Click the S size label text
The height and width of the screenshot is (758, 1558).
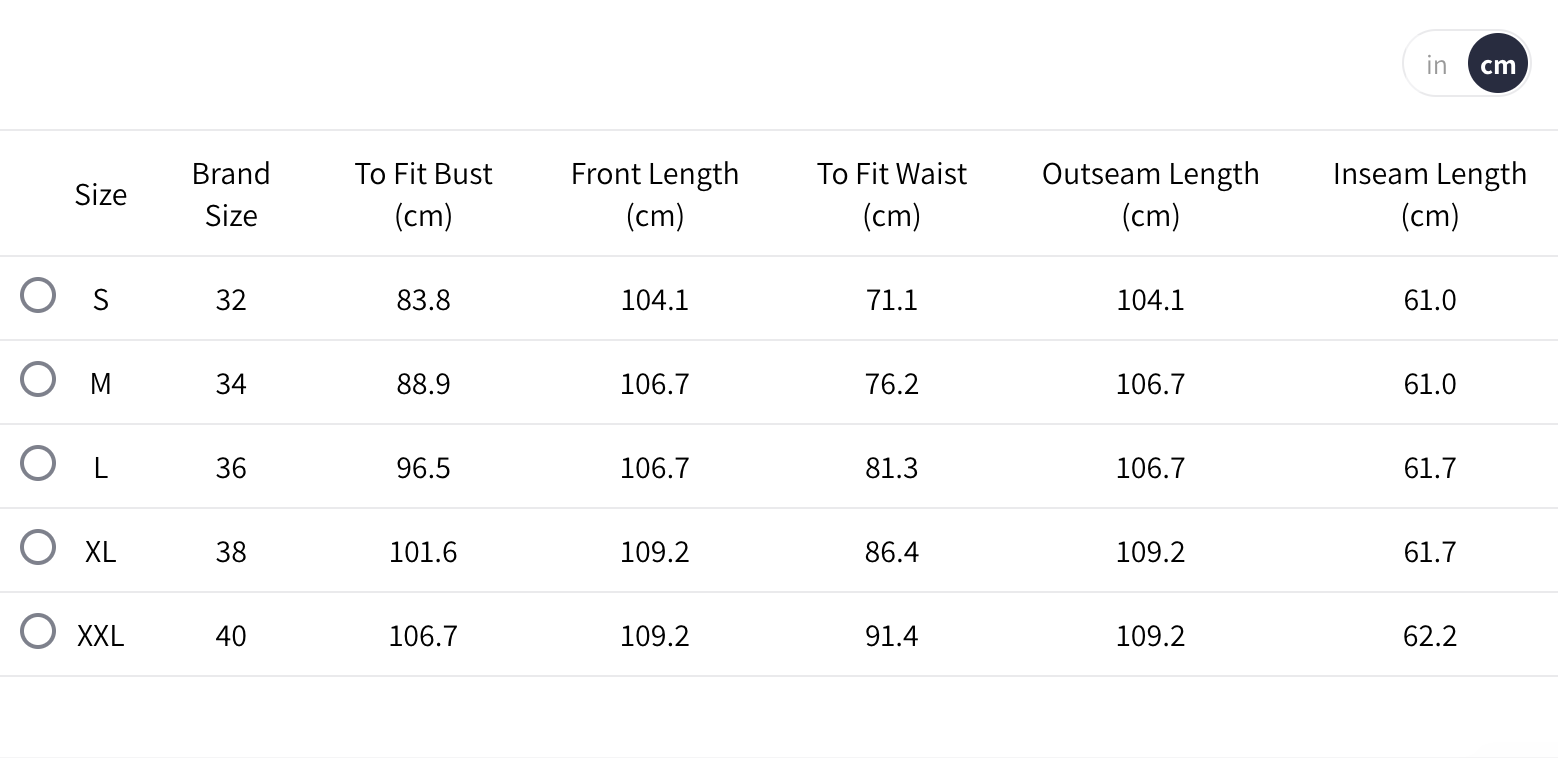pos(101,299)
